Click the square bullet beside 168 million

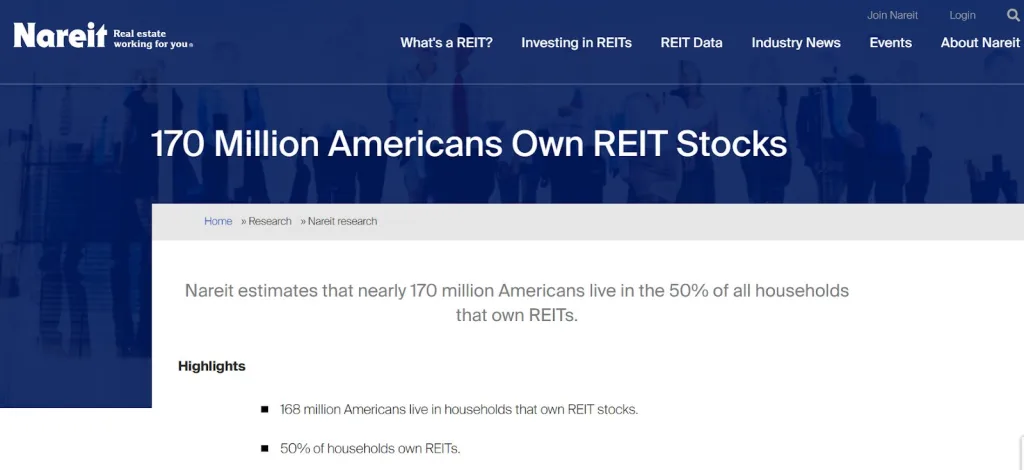[264, 410]
